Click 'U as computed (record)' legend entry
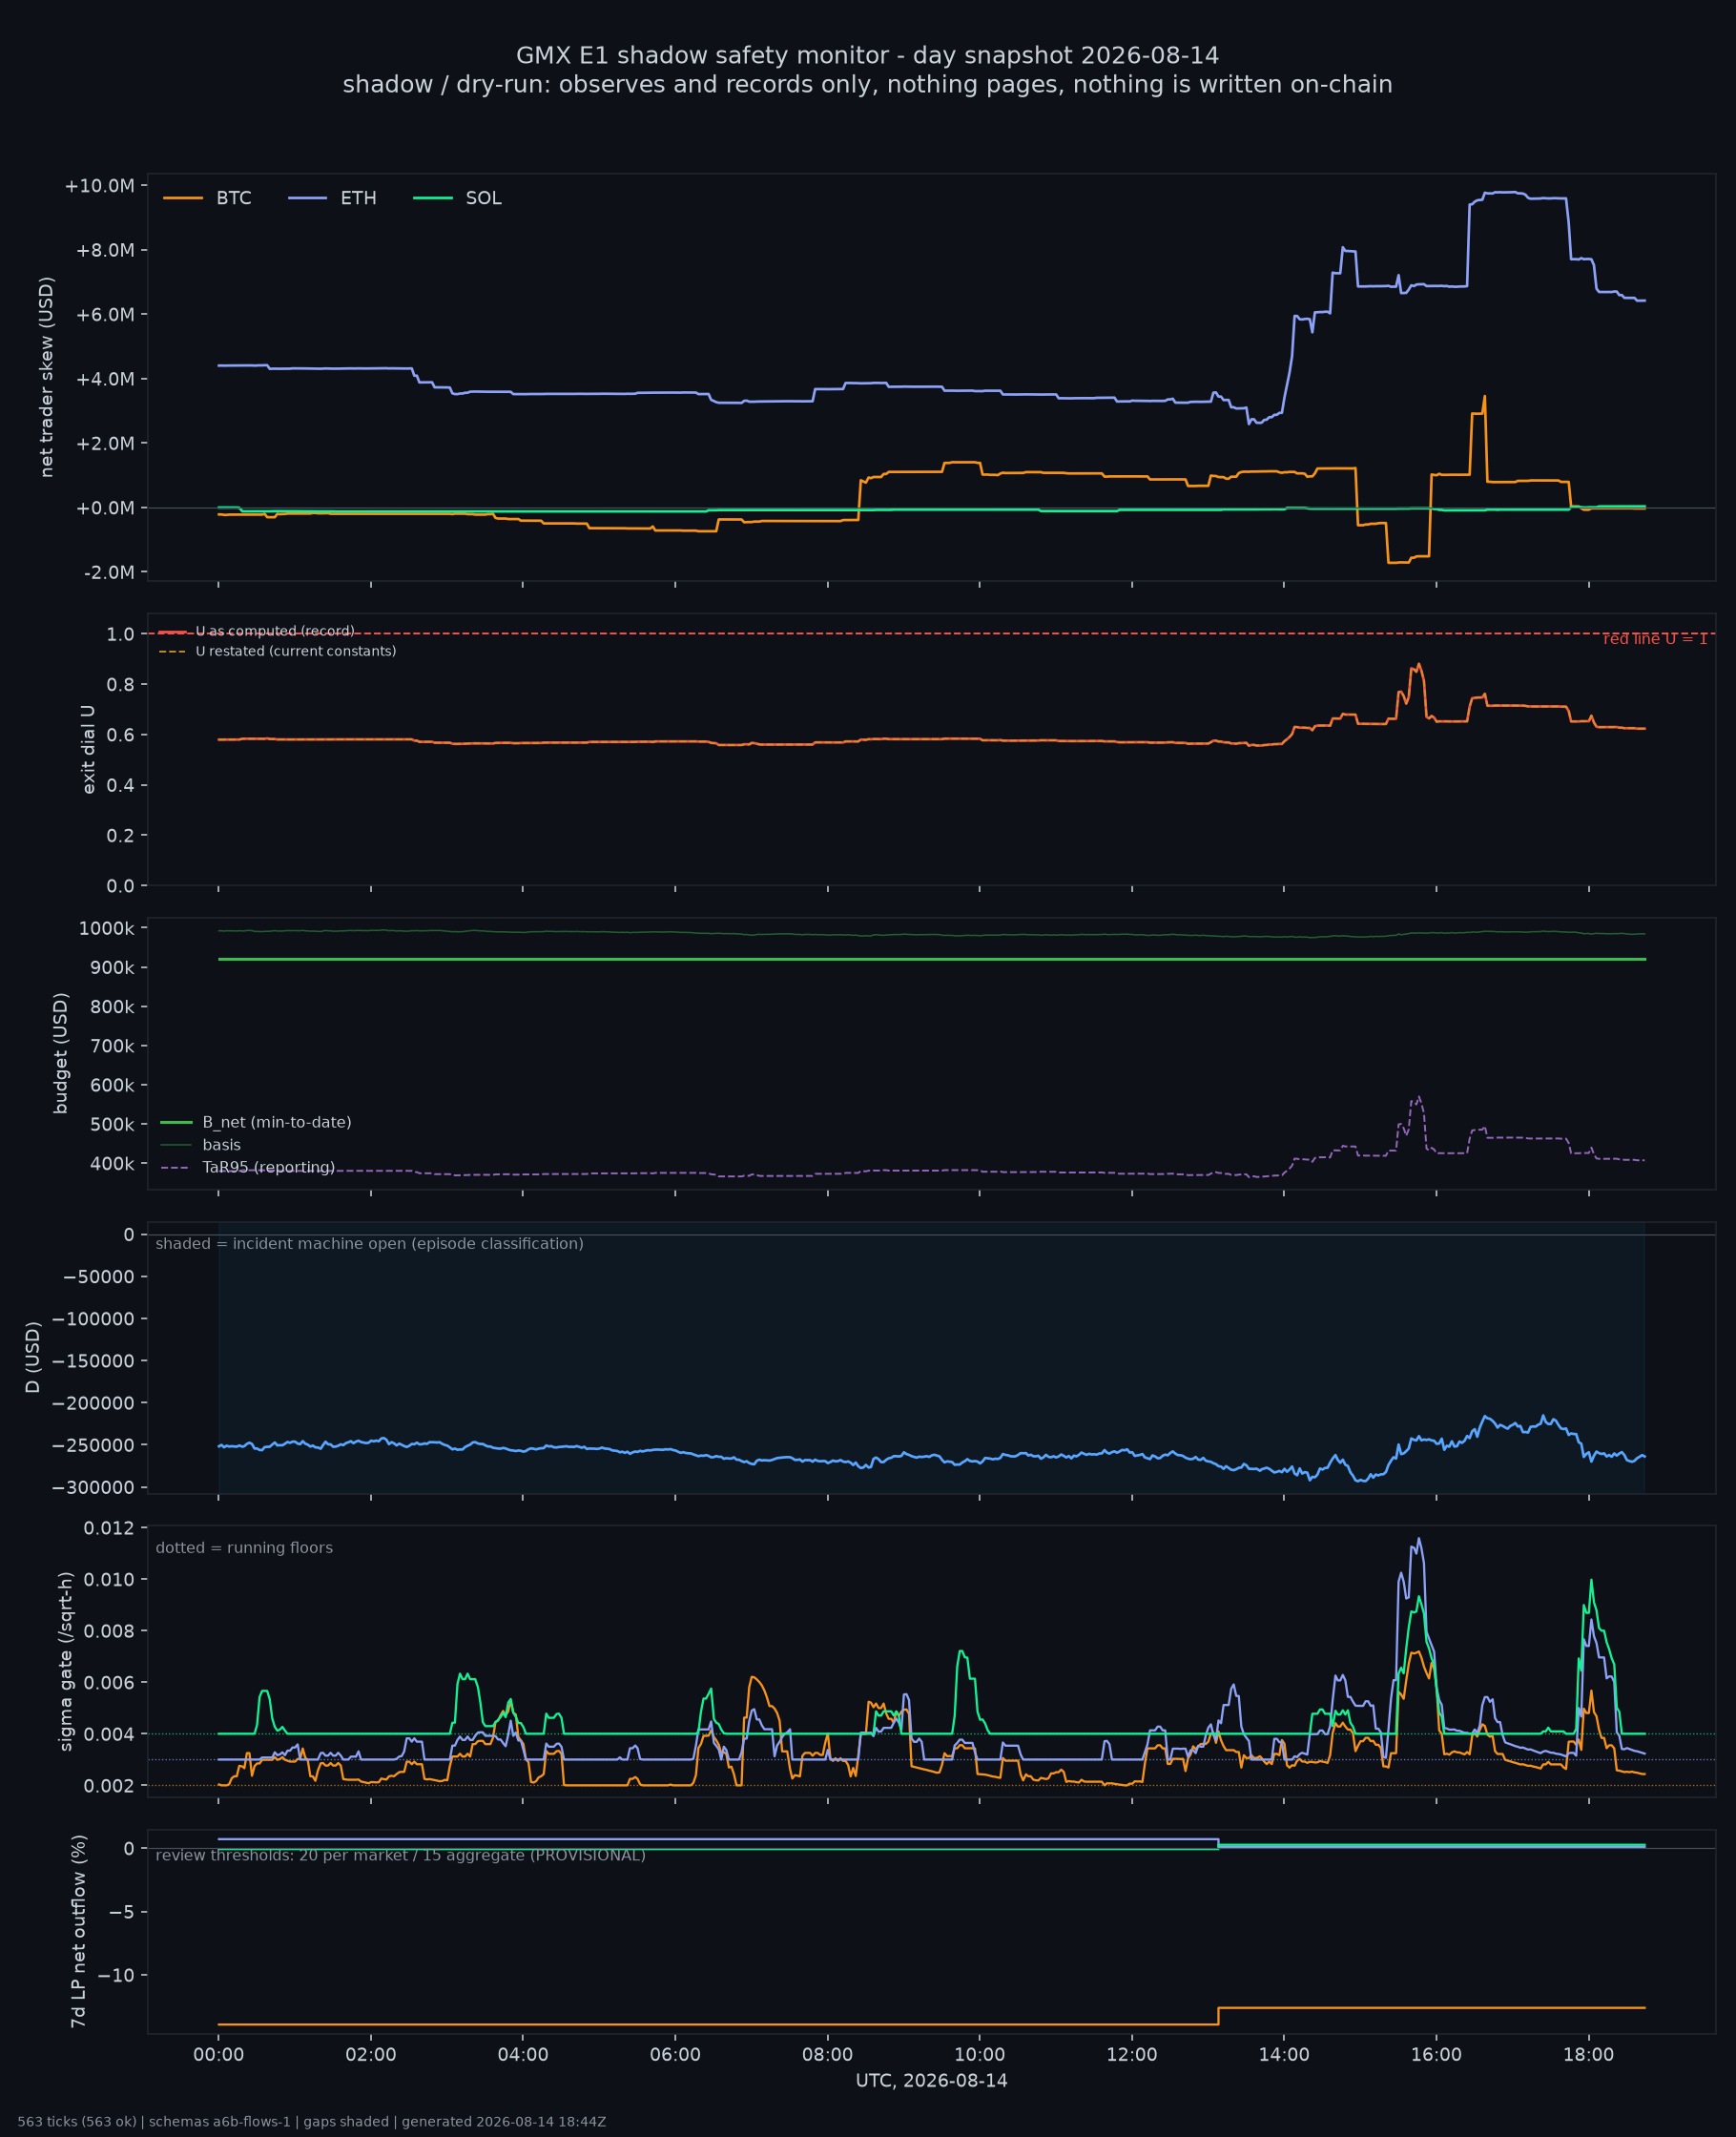 tap(257, 631)
